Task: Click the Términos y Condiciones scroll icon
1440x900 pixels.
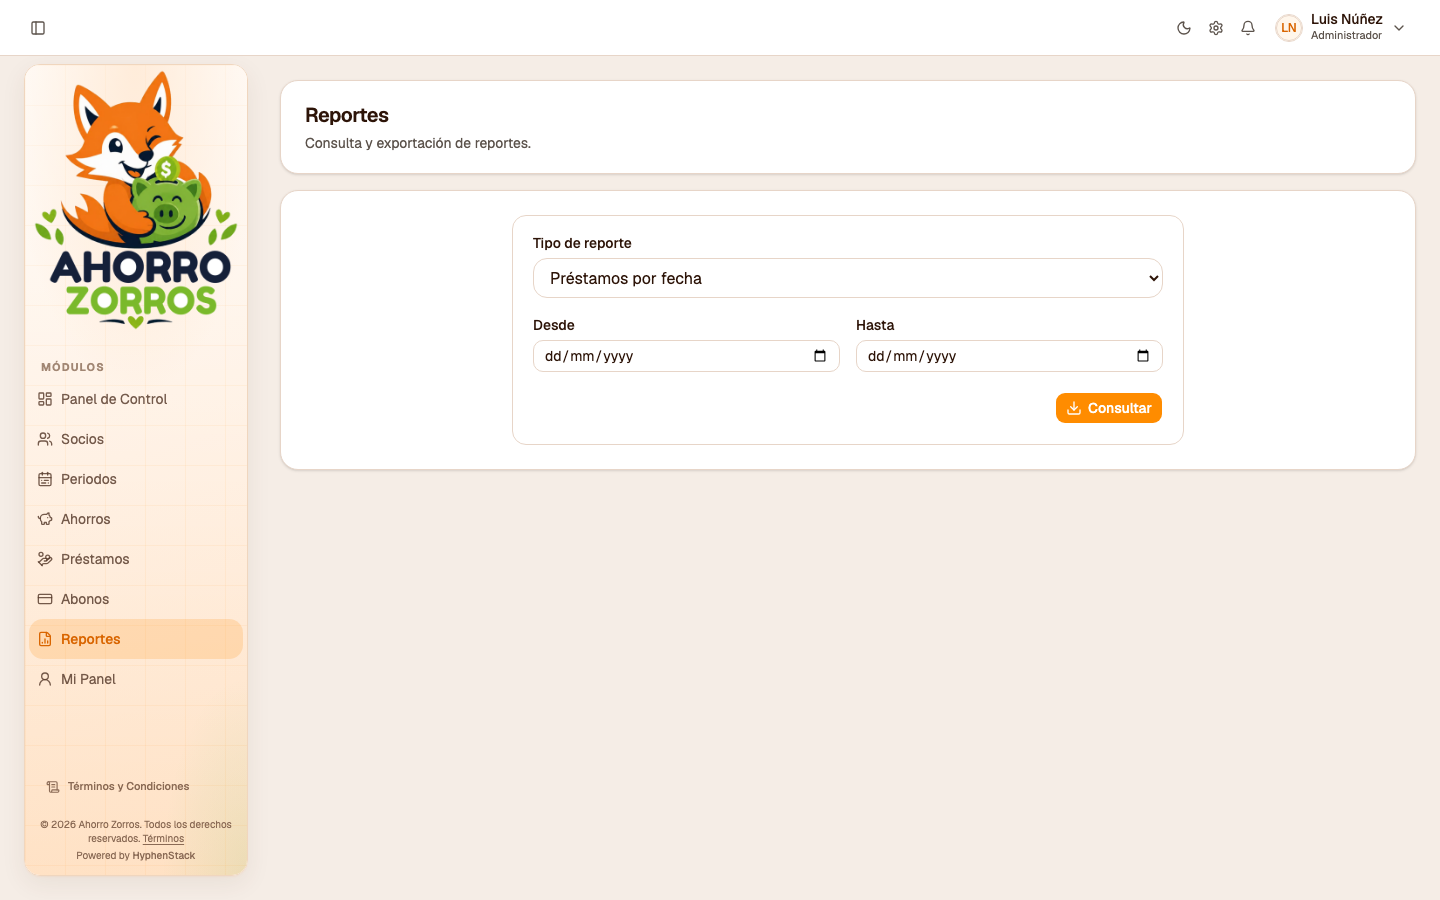Action: pos(53,787)
